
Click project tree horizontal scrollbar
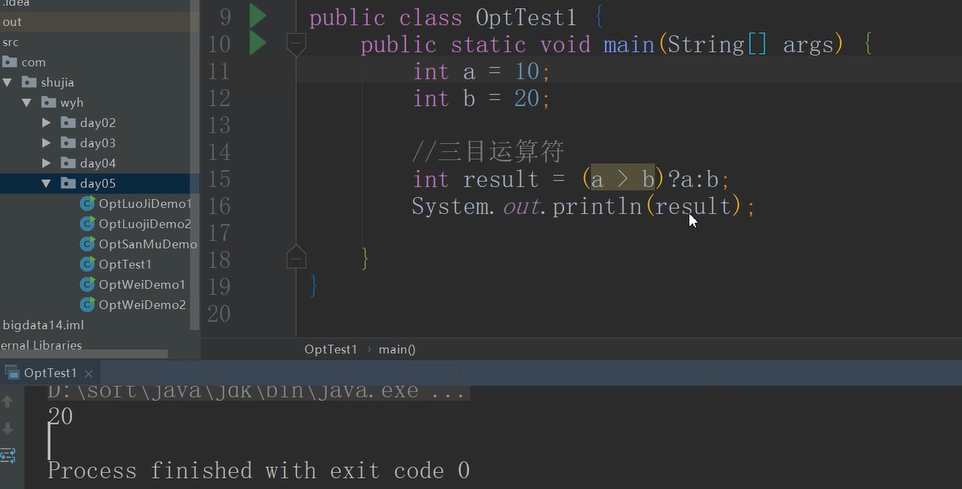point(83,354)
